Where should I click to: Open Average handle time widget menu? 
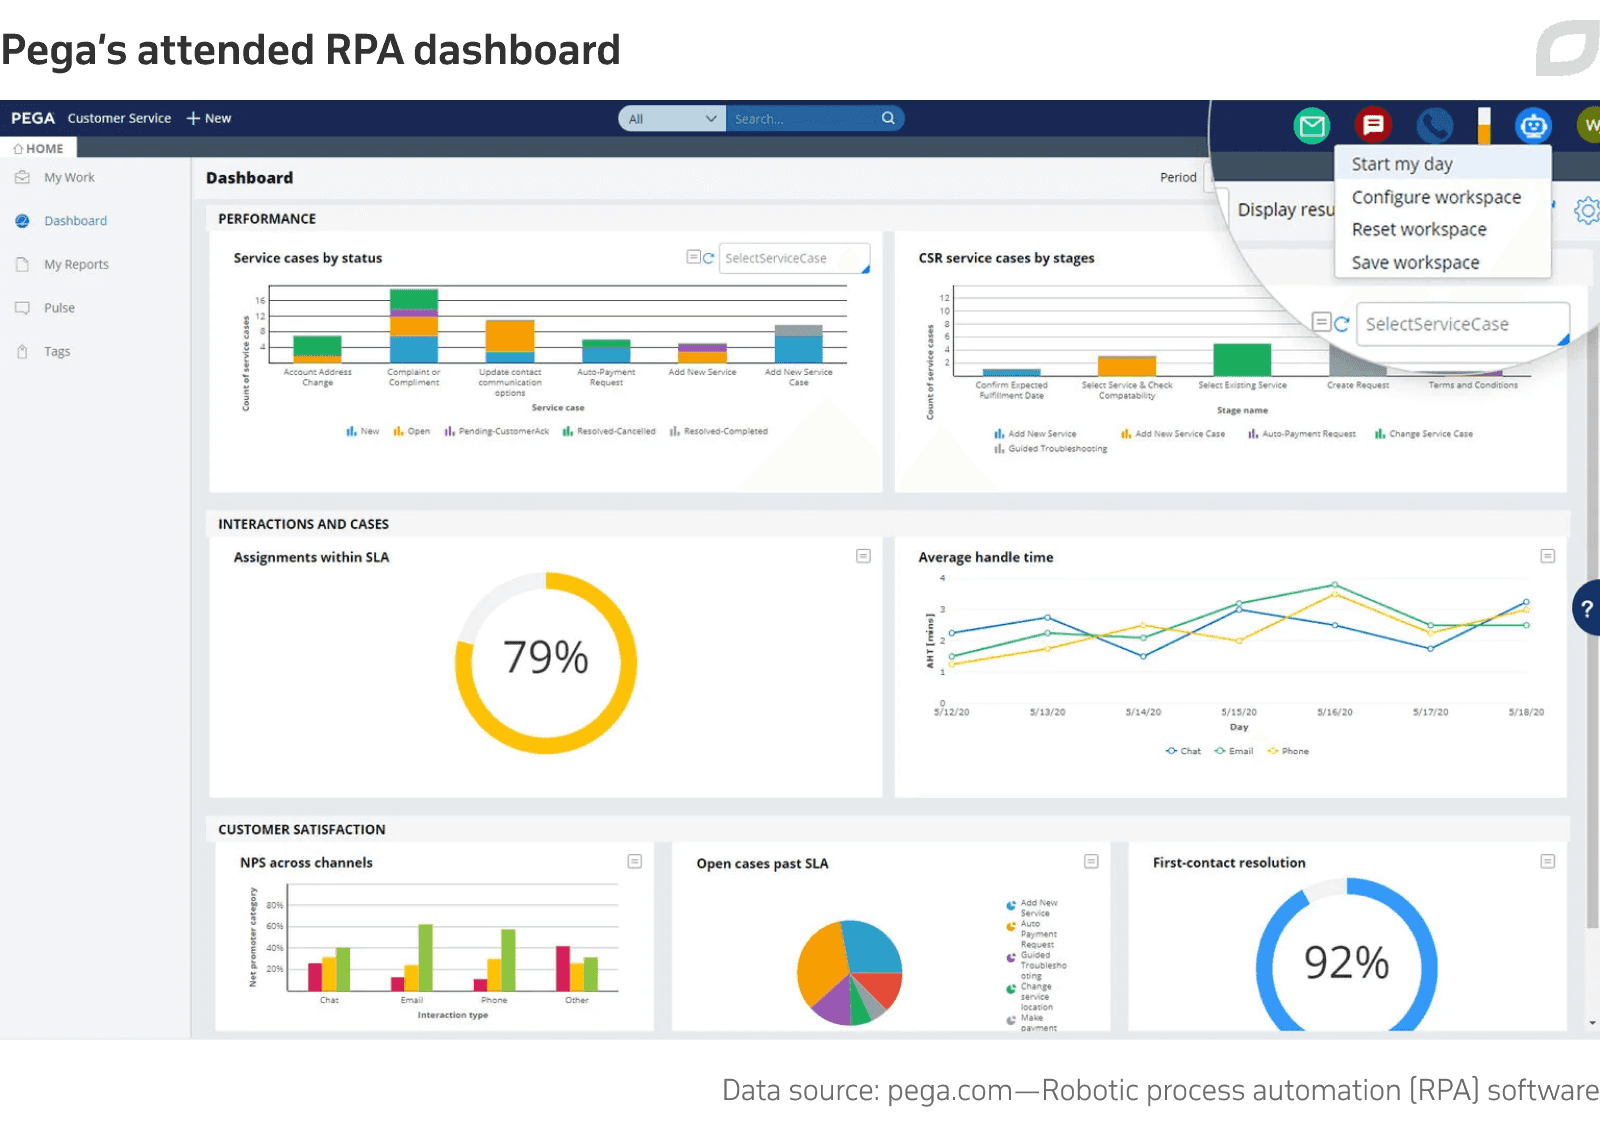point(1547,556)
